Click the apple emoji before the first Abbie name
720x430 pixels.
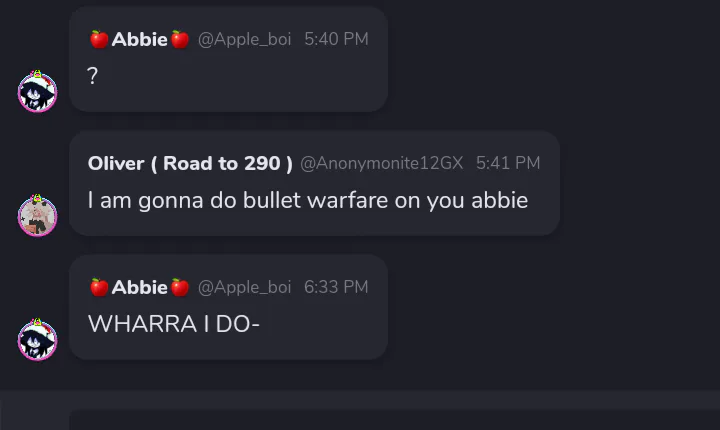[99, 40]
